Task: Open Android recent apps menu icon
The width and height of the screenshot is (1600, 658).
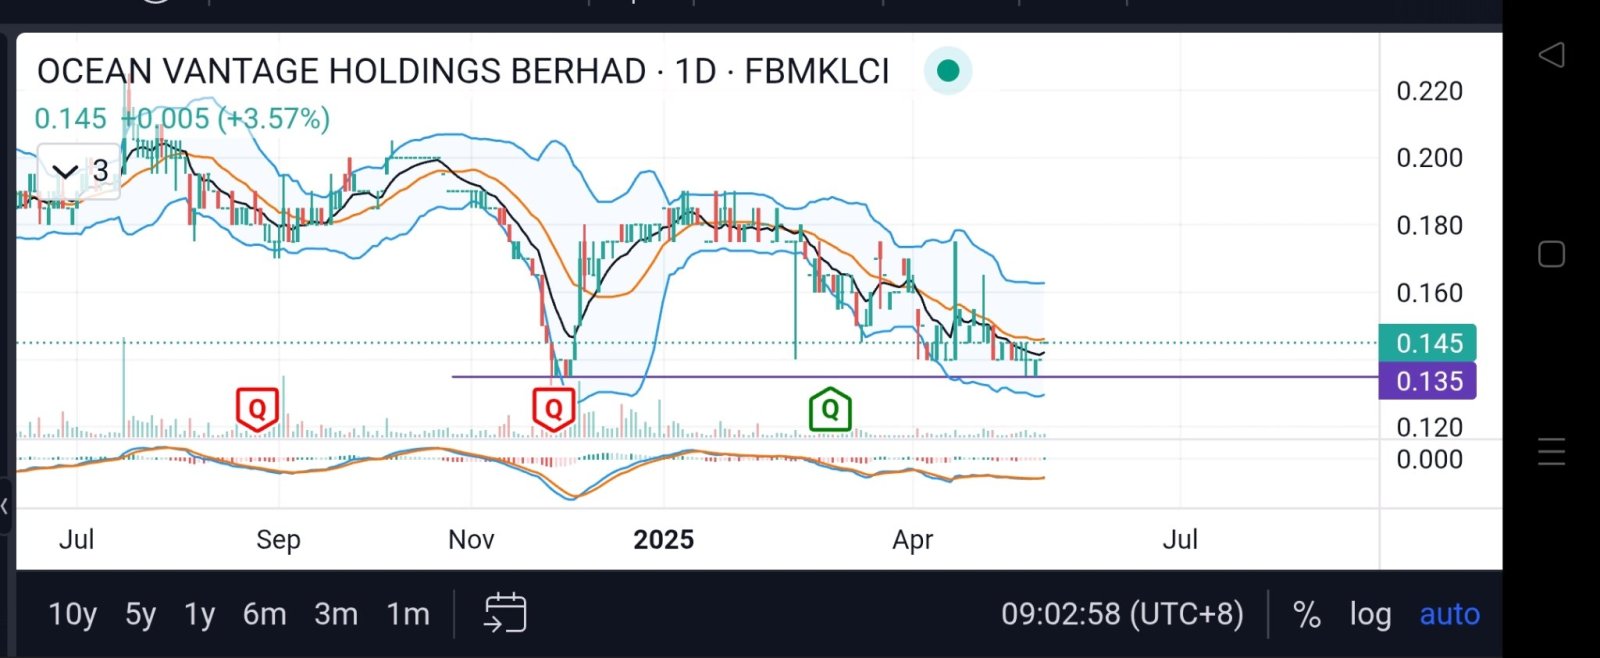Action: pyautogui.click(x=1551, y=452)
